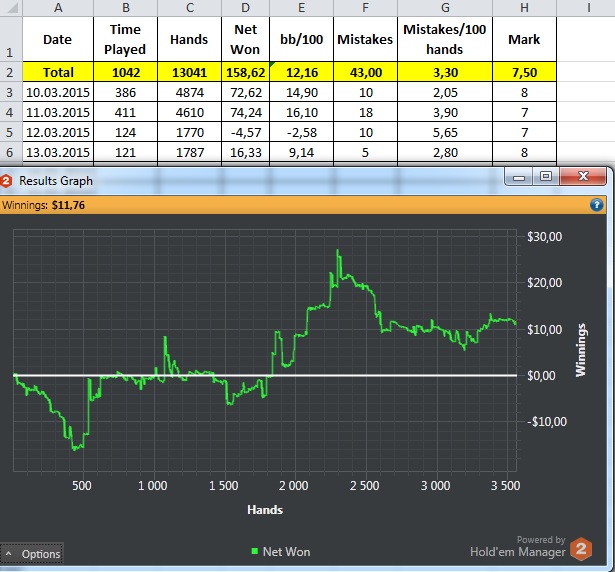The image size is (615, 572).
Task: Select total mark 7,50 cell
Action: pyautogui.click(x=524, y=72)
